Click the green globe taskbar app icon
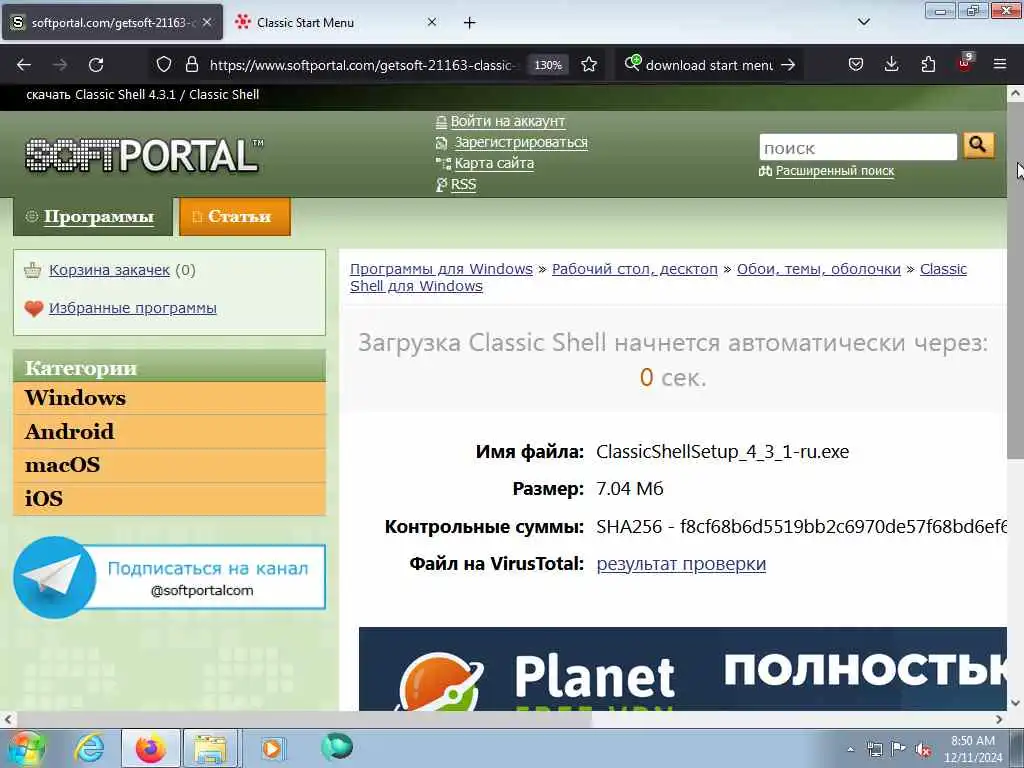 (x=337, y=746)
